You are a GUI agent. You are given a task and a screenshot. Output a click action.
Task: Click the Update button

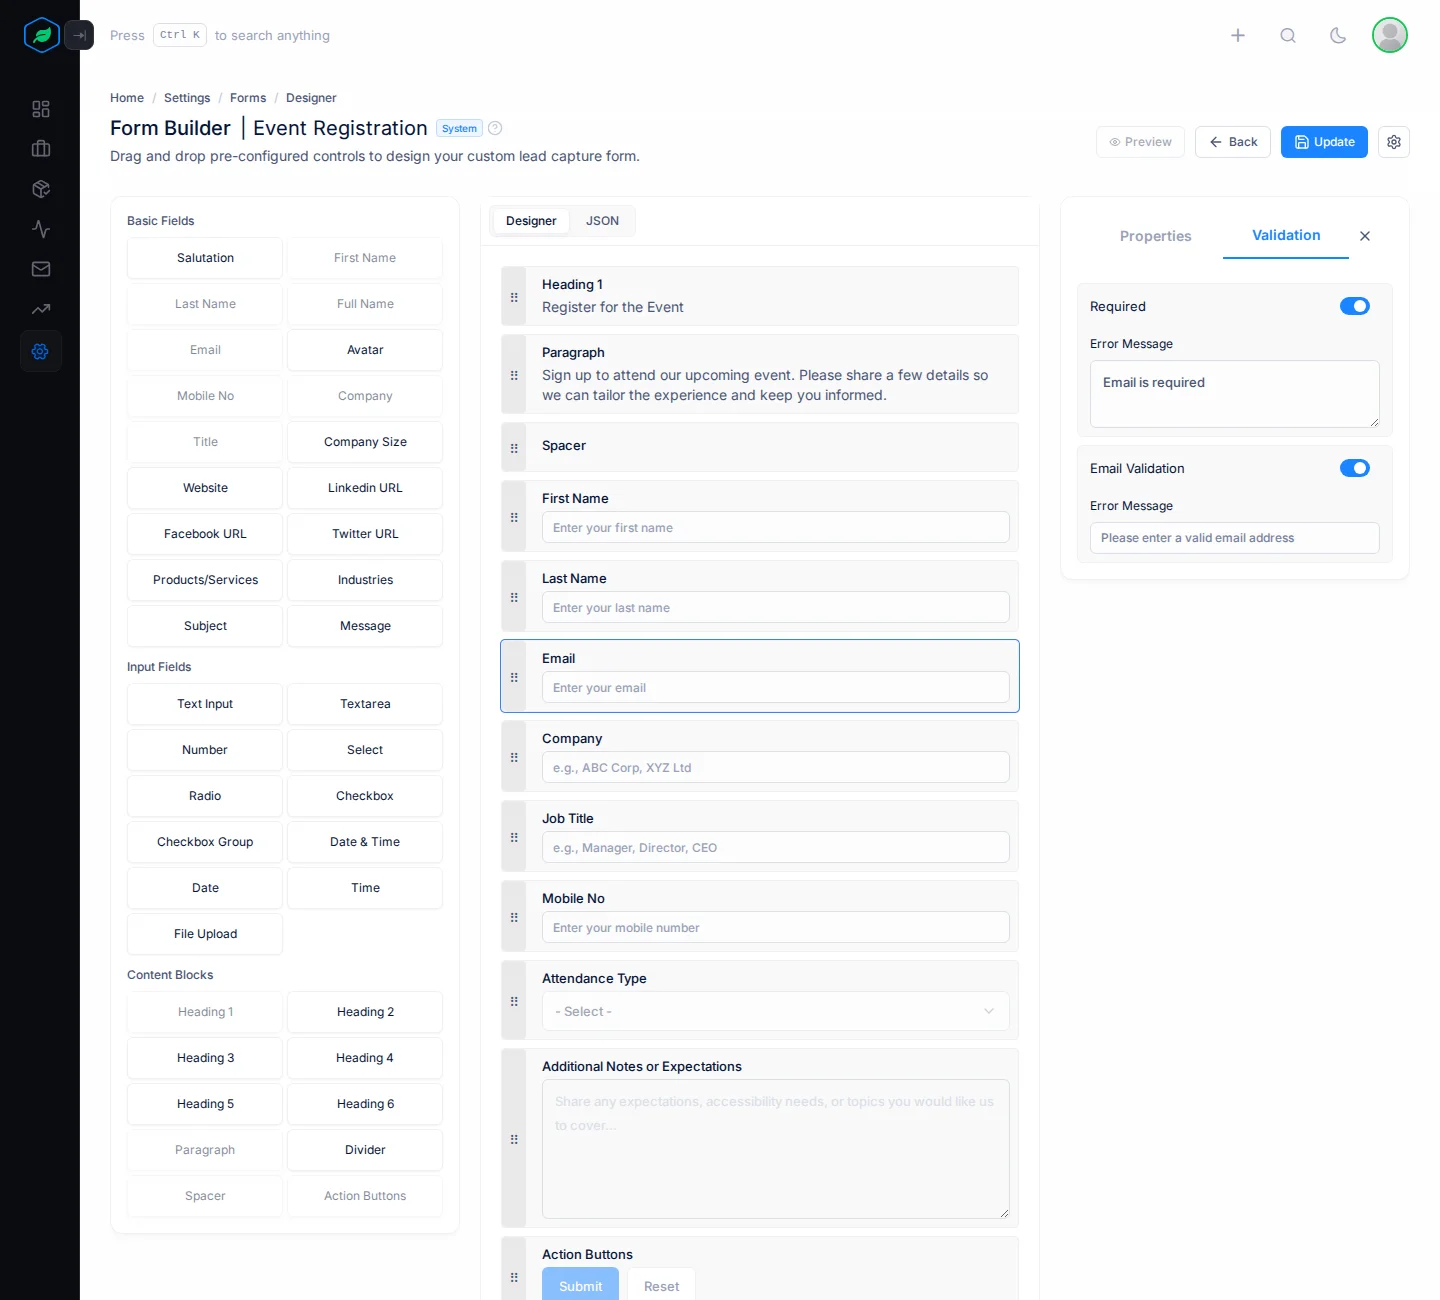point(1324,142)
